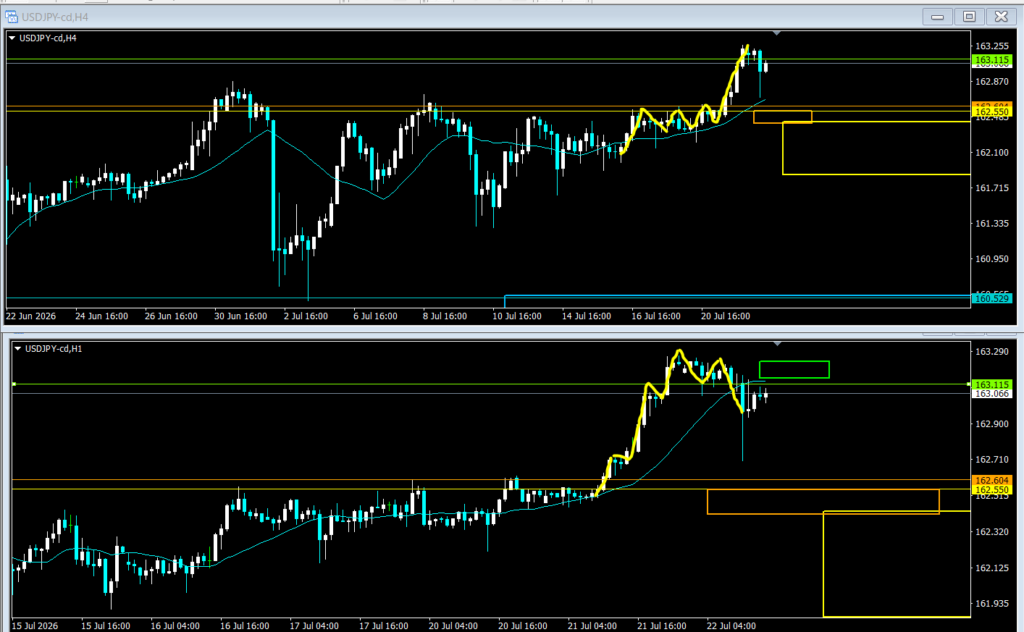Click the 161.335 price scale label

coord(991,223)
